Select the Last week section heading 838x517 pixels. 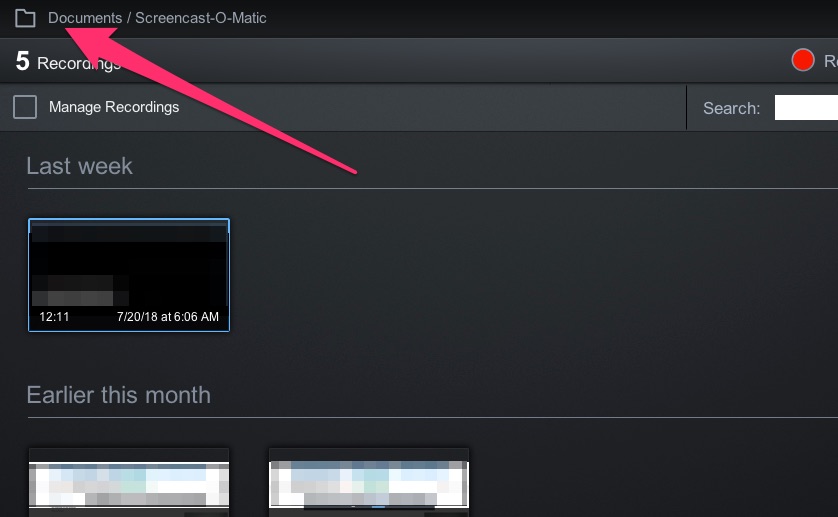(x=79, y=166)
